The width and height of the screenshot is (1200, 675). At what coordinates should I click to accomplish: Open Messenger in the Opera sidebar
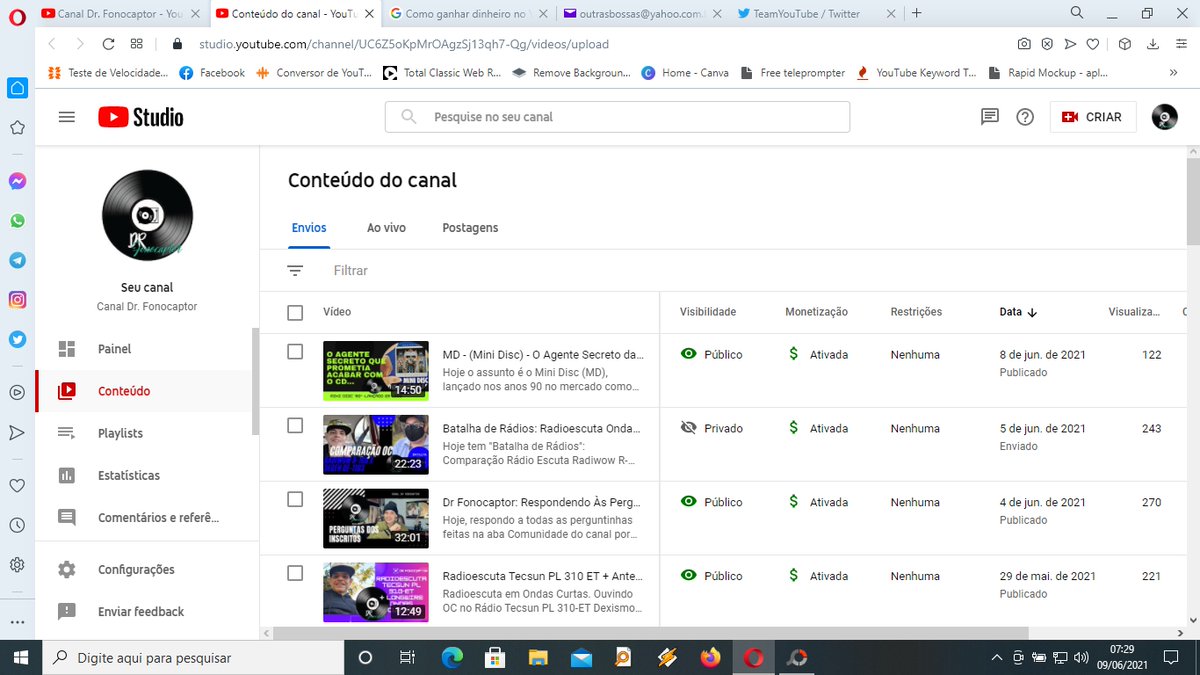[x=17, y=182]
